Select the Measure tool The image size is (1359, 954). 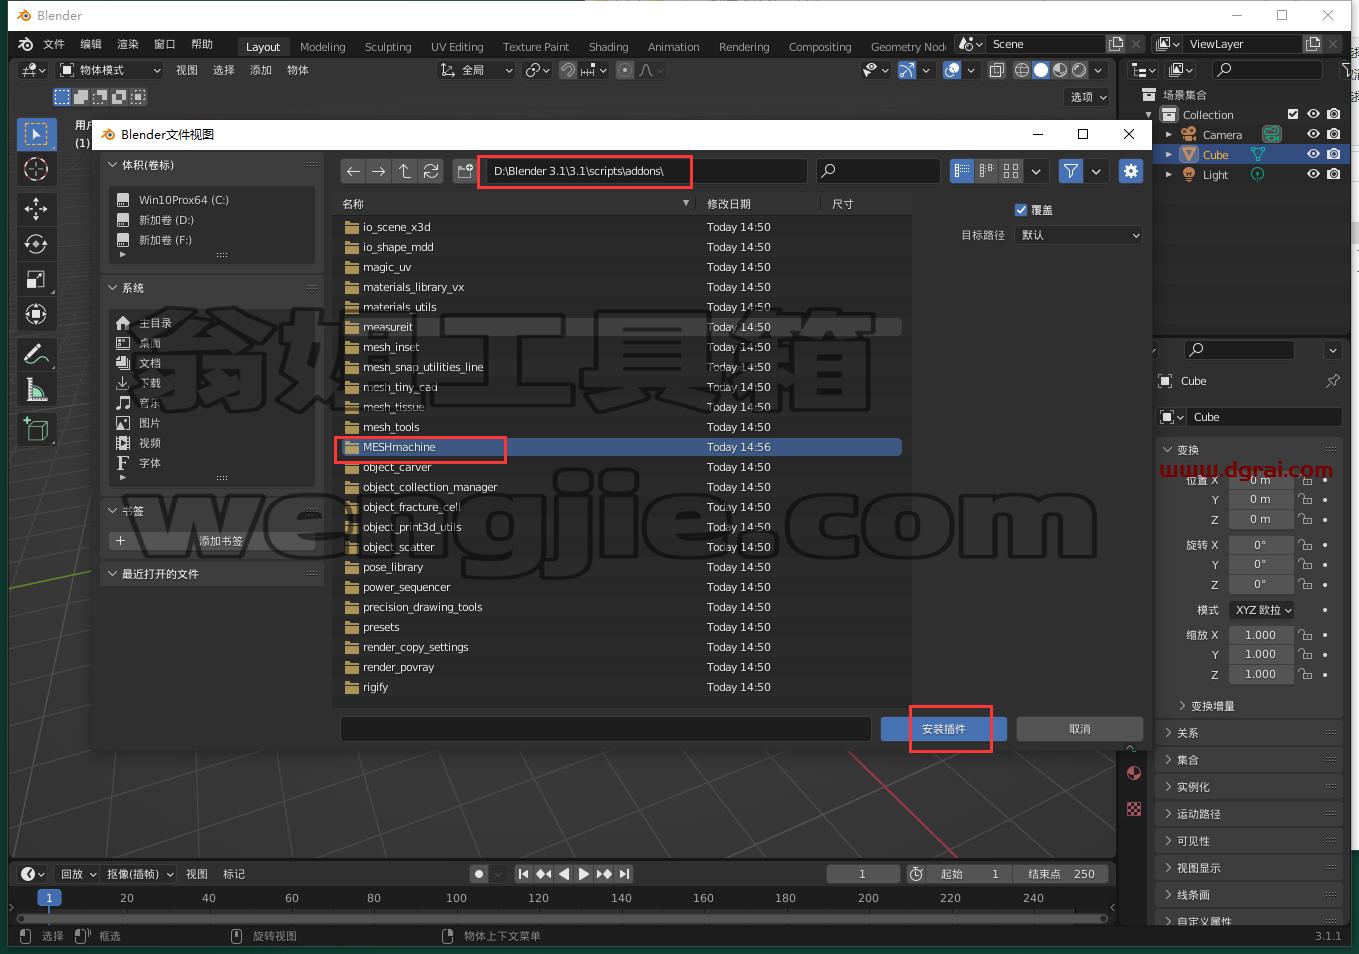(x=36, y=389)
